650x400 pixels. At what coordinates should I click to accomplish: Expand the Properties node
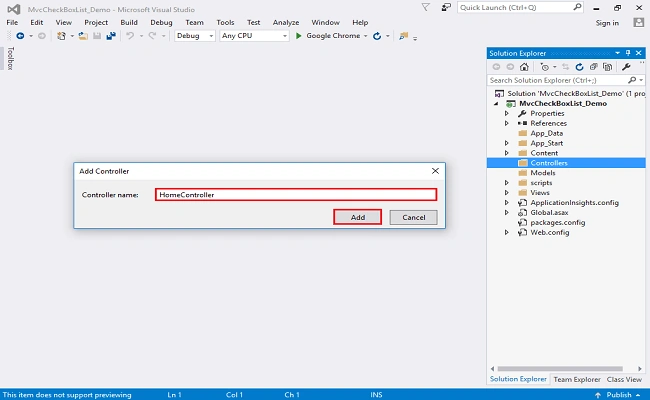[x=507, y=113]
